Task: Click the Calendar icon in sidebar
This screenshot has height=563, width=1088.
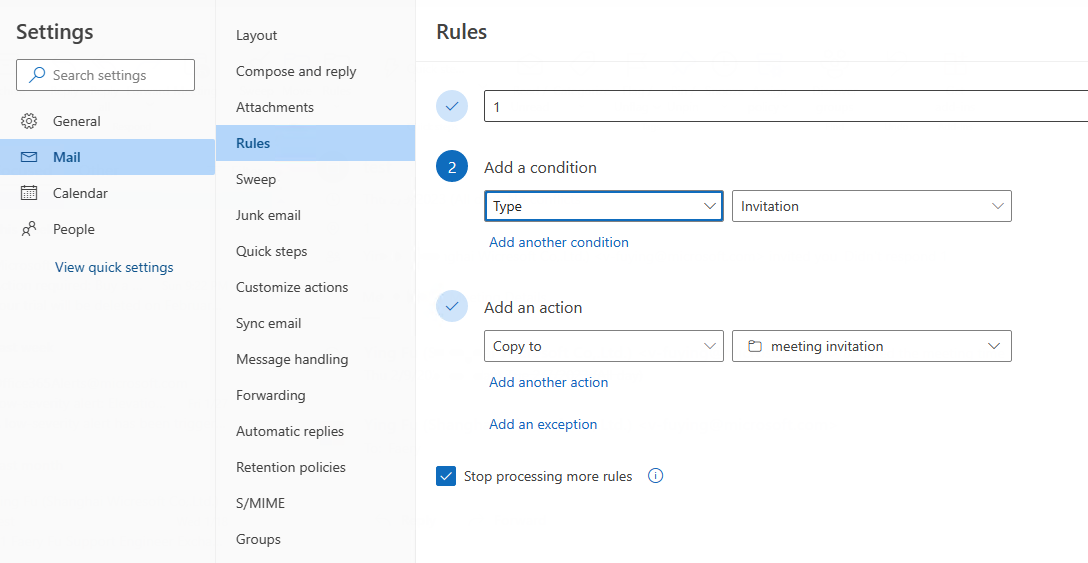Action: pyautogui.click(x=29, y=193)
